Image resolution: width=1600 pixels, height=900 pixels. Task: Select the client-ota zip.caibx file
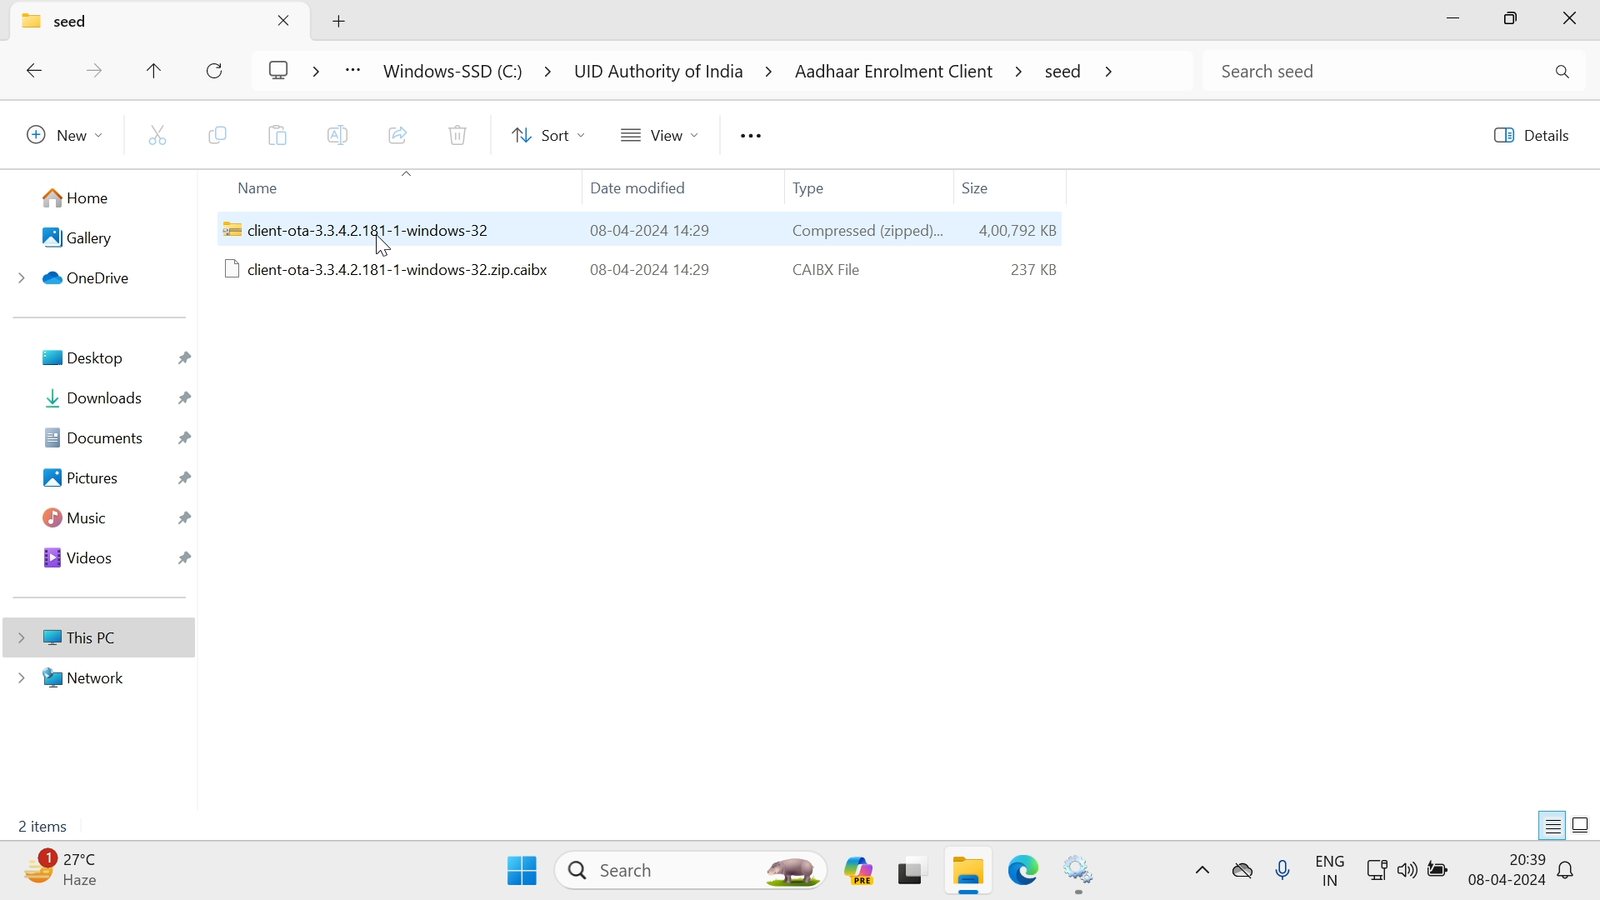(640, 270)
